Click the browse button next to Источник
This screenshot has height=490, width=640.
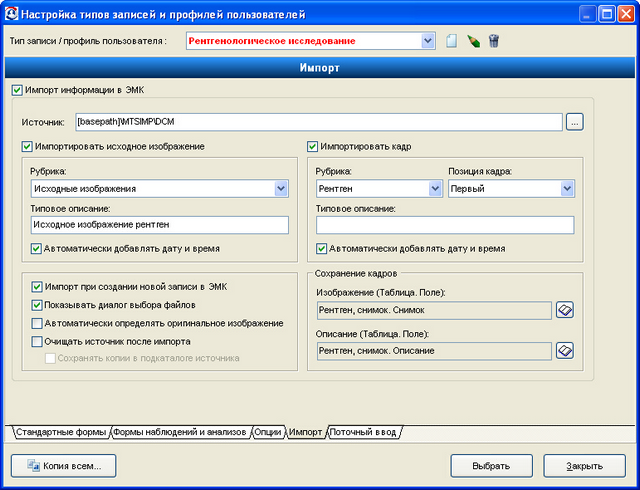click(x=574, y=122)
